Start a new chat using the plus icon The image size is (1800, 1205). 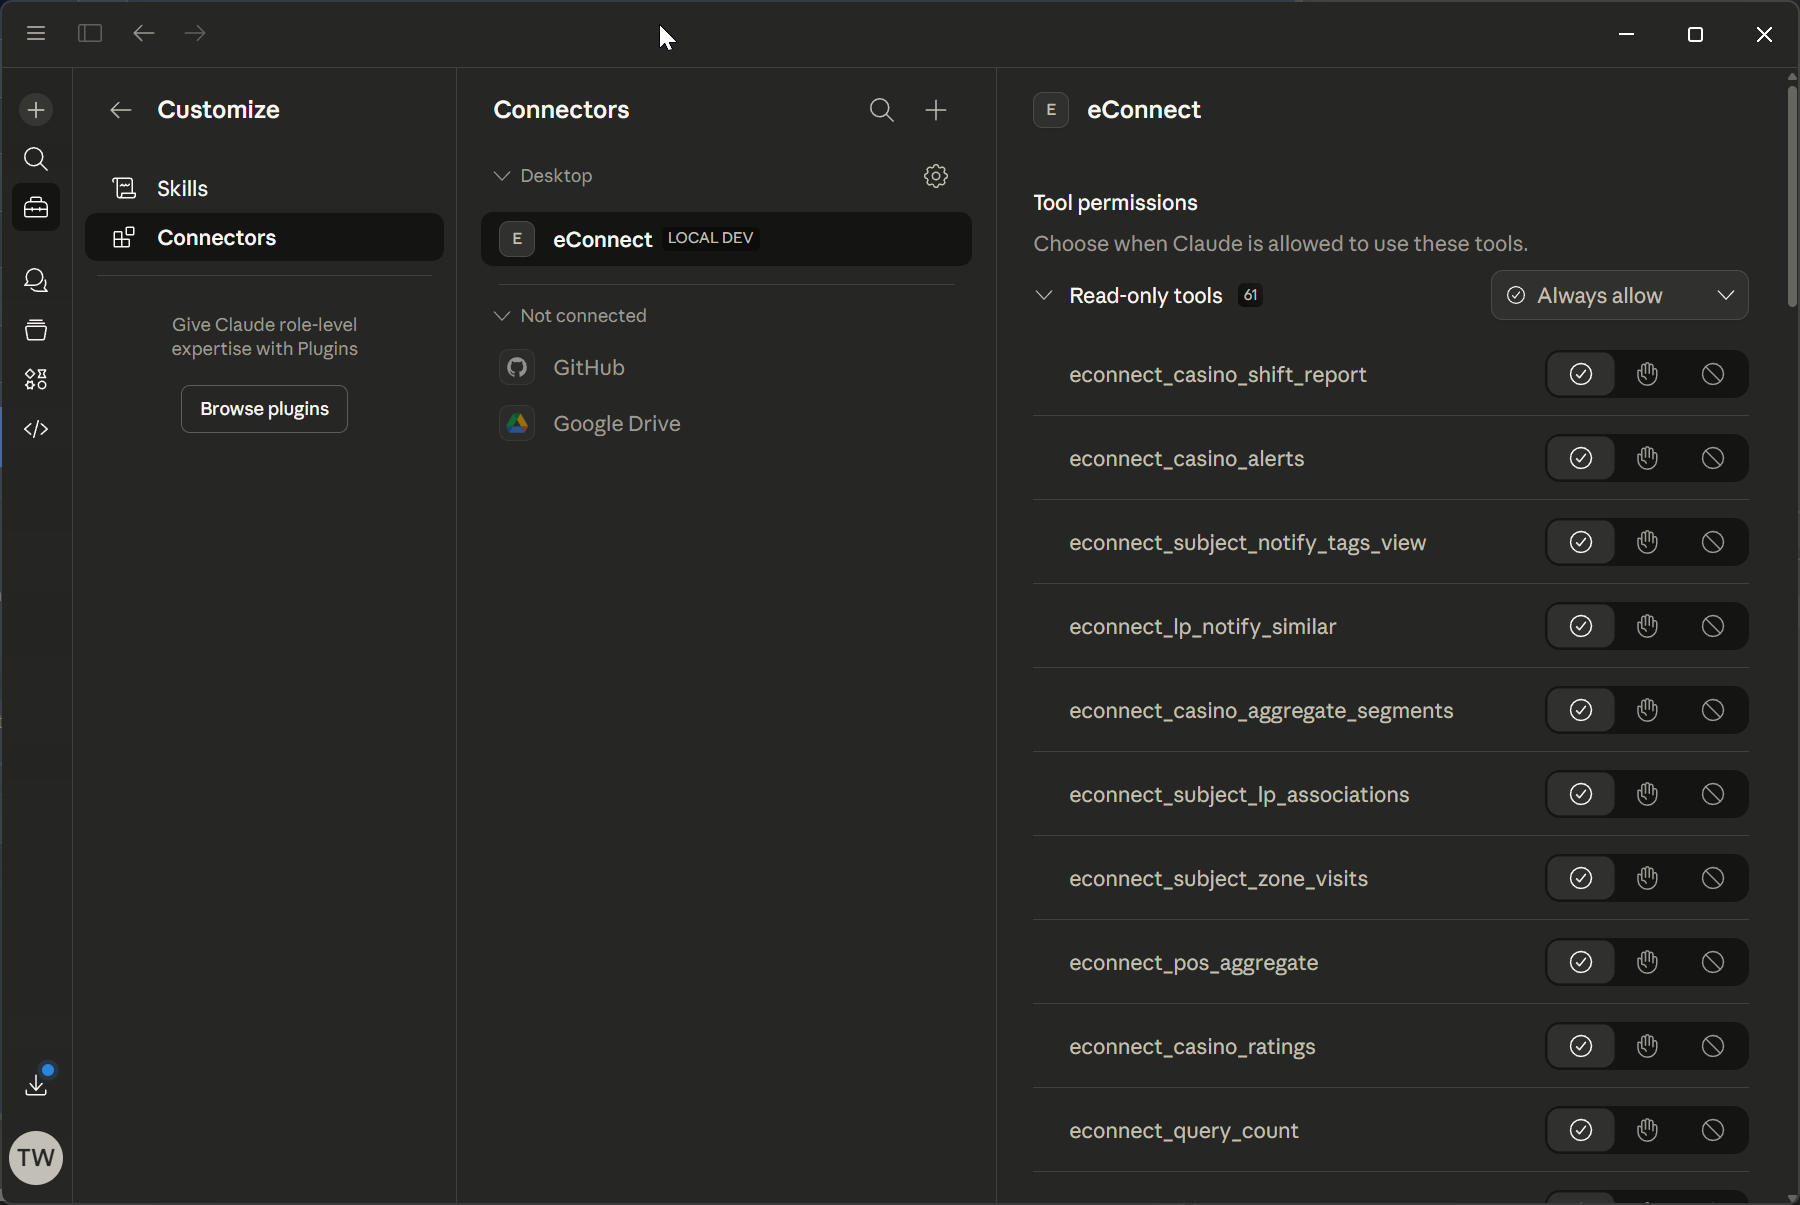[x=36, y=110]
